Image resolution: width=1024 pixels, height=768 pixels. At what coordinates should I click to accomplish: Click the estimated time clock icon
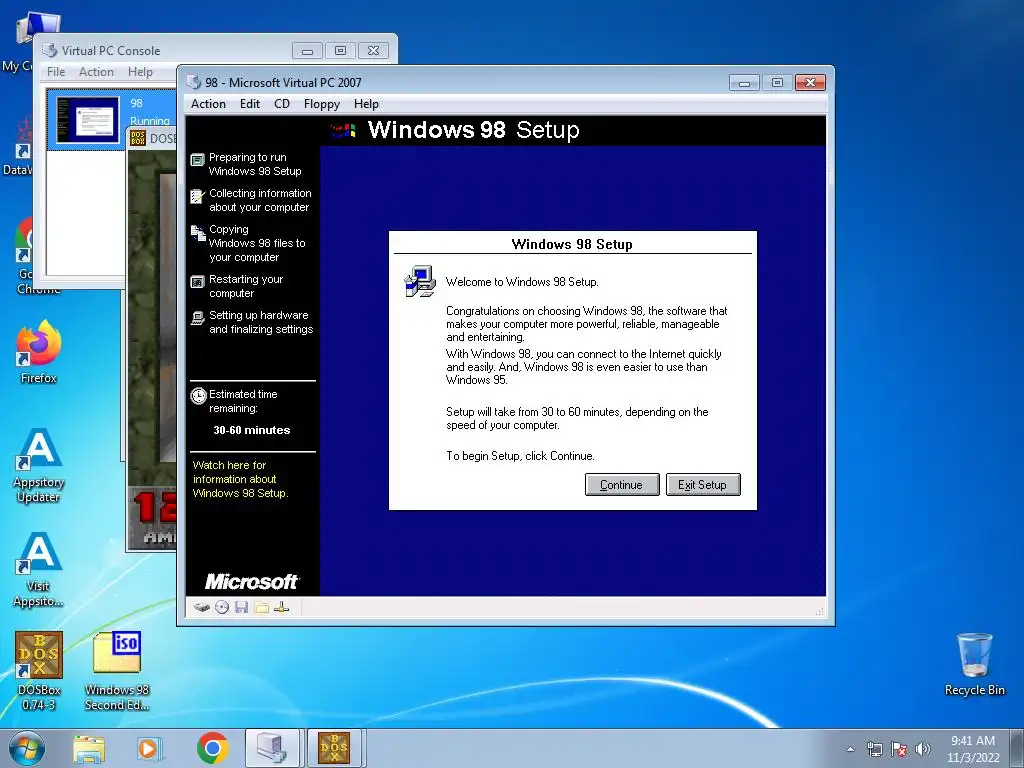pos(199,396)
